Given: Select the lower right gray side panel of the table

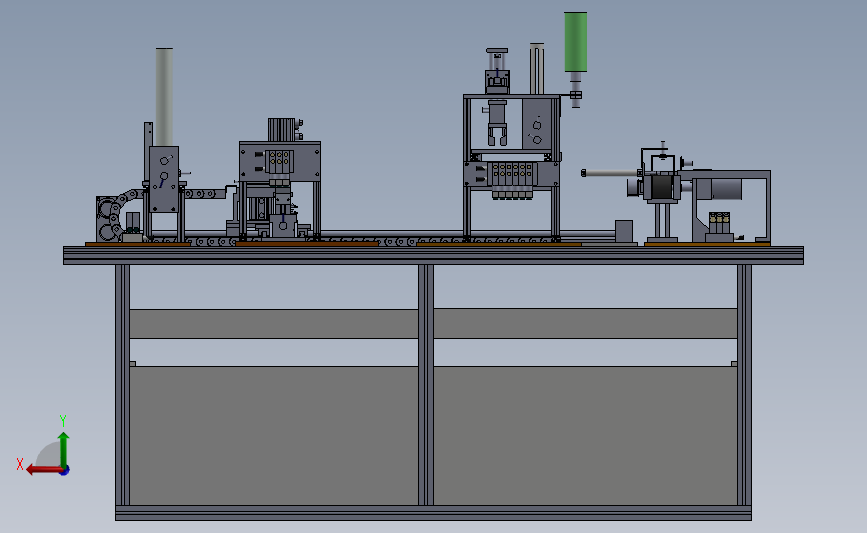Looking at the screenshot, I should point(585,435).
